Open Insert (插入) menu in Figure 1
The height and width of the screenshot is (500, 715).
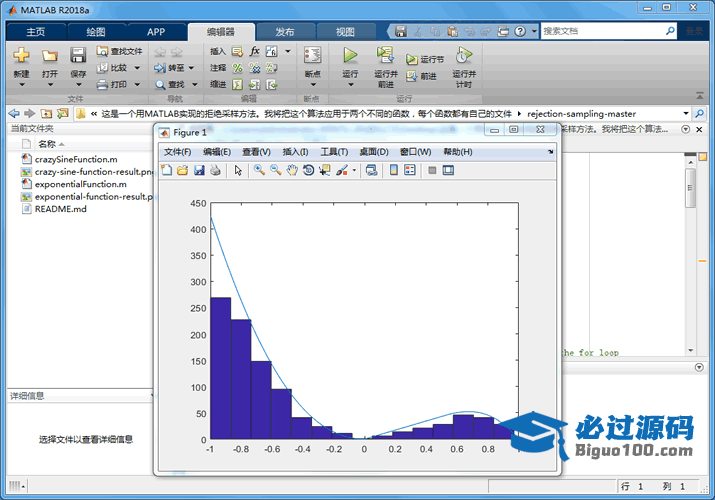tap(295, 152)
